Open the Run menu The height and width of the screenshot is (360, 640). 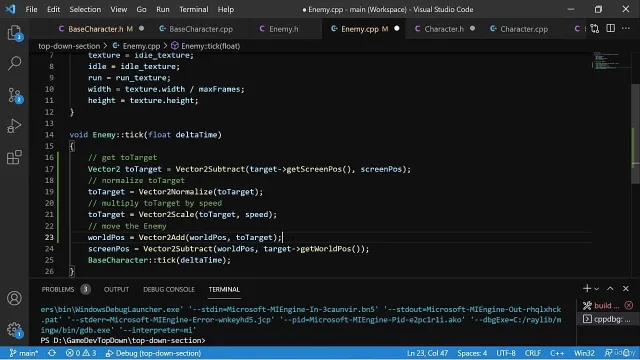coord(162,9)
